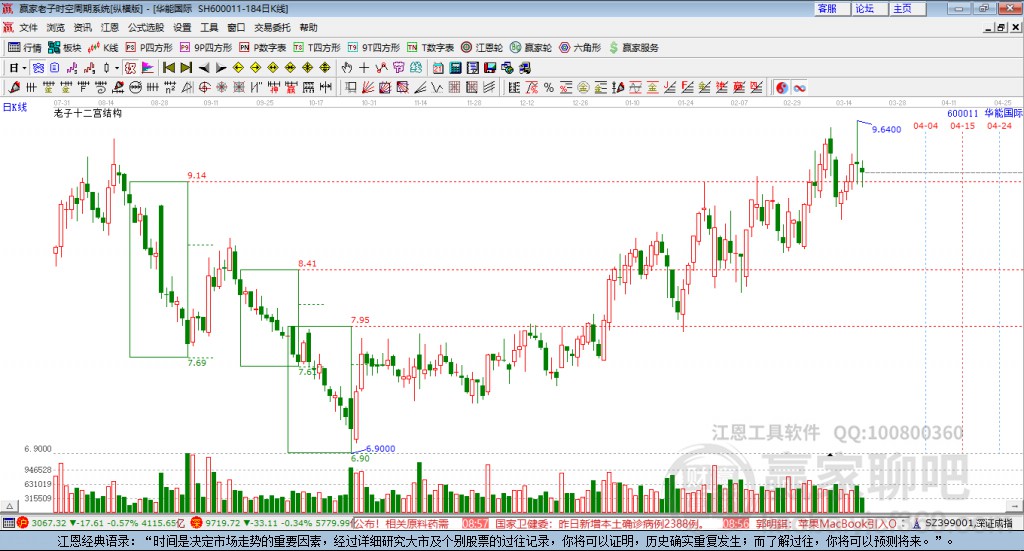Select the crosshair cursor tool
Image resolution: width=1024 pixels, height=551 pixels.
(x=364, y=68)
